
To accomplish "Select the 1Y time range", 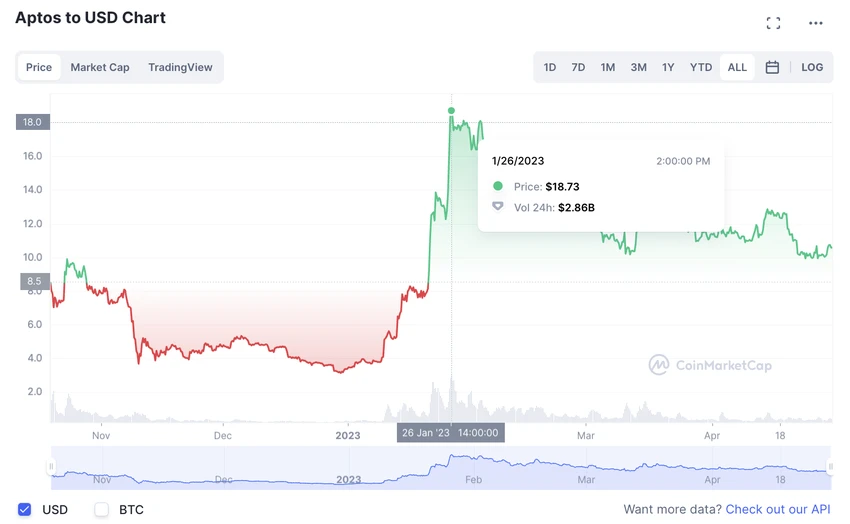I will tap(668, 67).
